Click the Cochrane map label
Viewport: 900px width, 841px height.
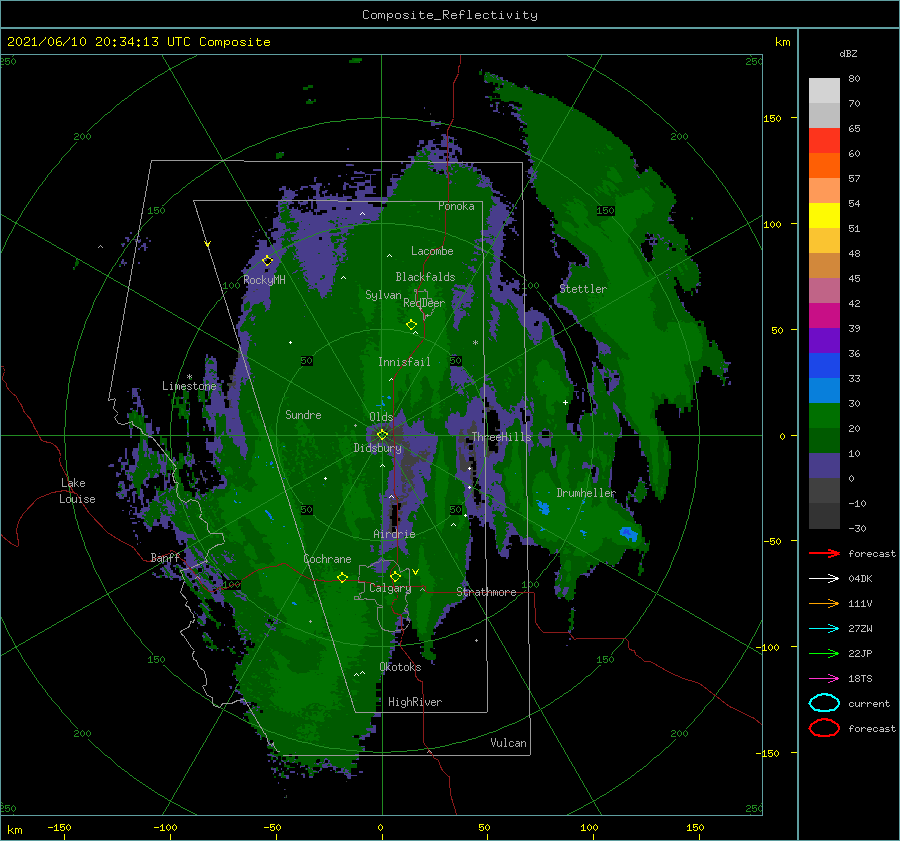click(327, 559)
